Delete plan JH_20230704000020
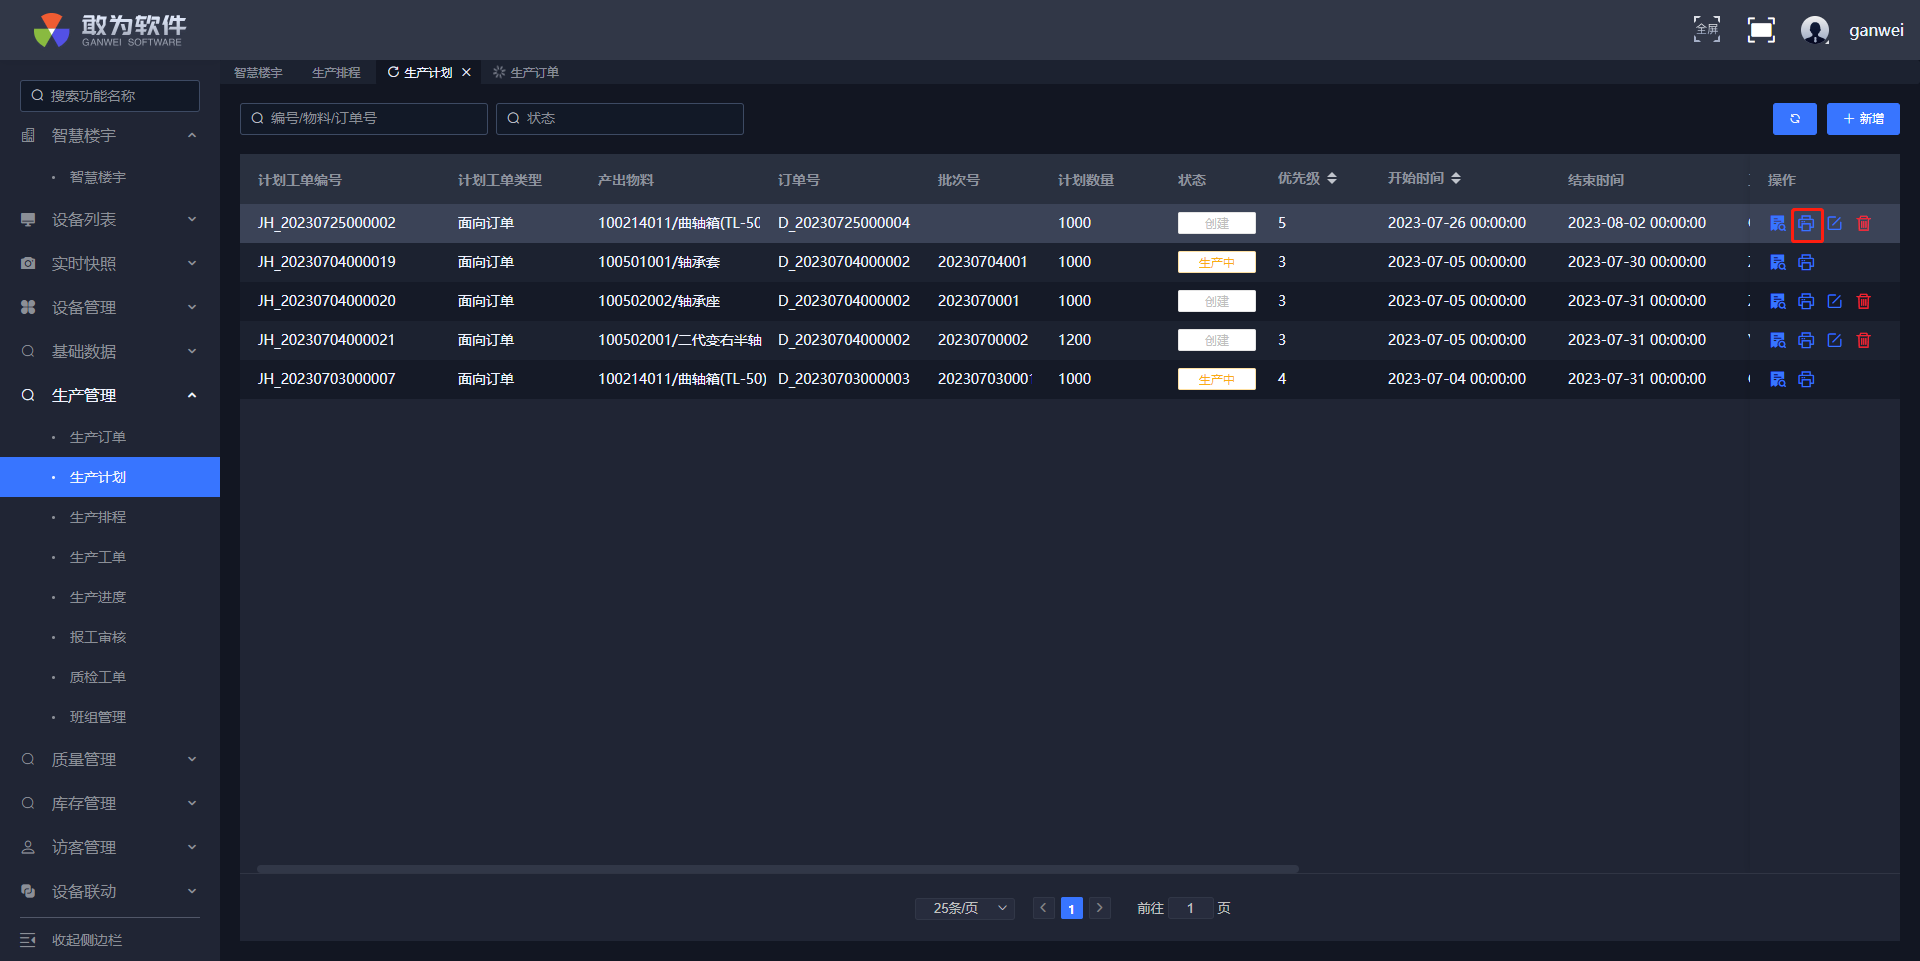The width and height of the screenshot is (1920, 961). click(x=1864, y=301)
